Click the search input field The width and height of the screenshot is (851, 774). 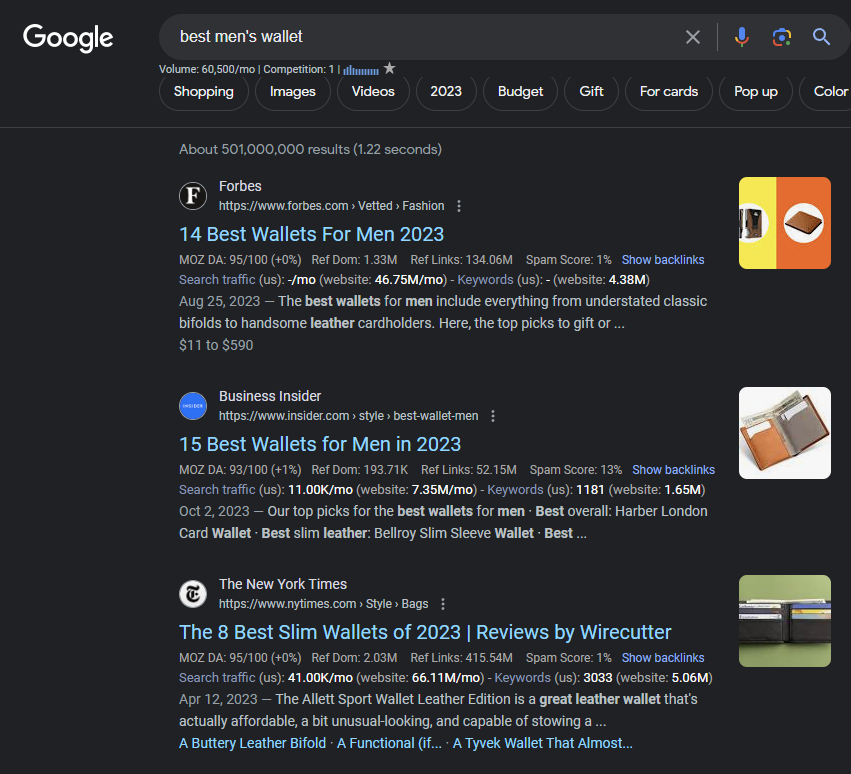click(x=423, y=37)
